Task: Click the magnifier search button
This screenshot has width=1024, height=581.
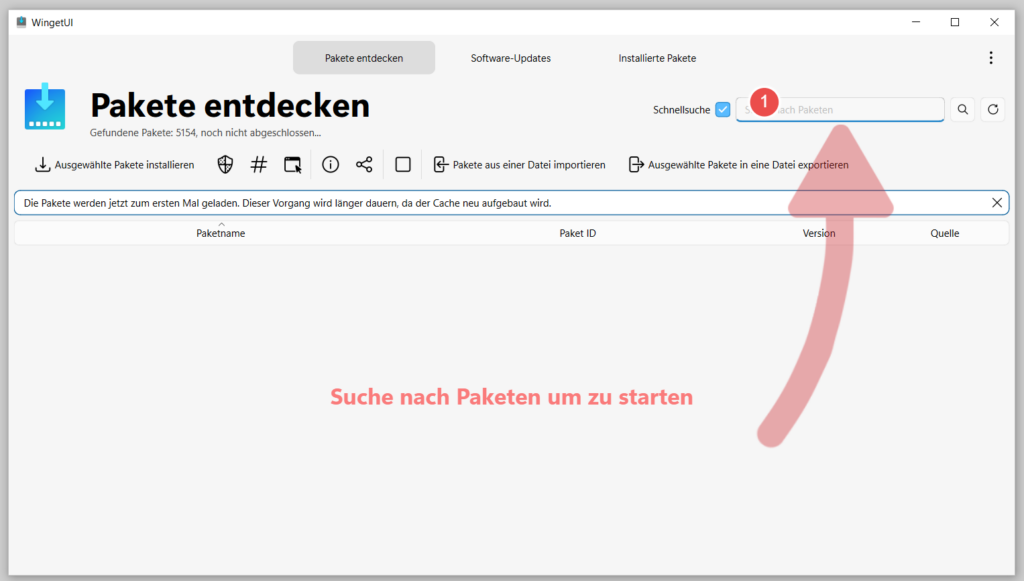Action: point(963,110)
